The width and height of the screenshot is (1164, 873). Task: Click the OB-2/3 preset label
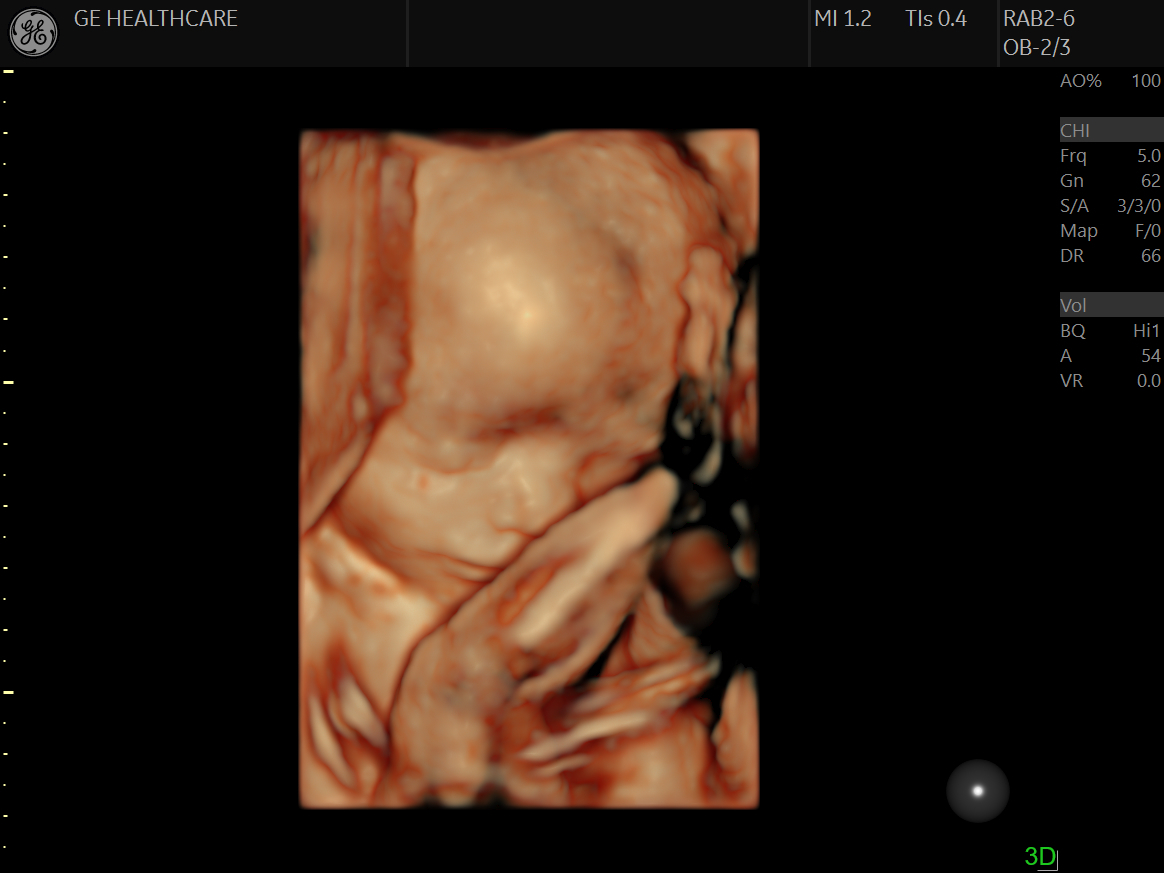click(1037, 47)
